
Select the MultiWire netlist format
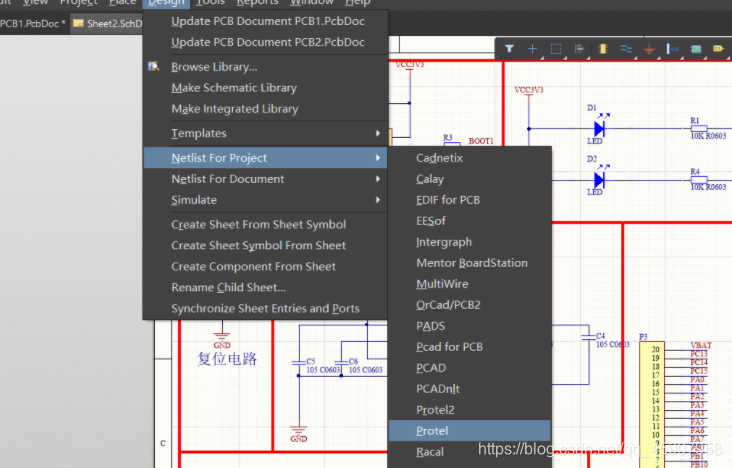[x=470, y=284]
